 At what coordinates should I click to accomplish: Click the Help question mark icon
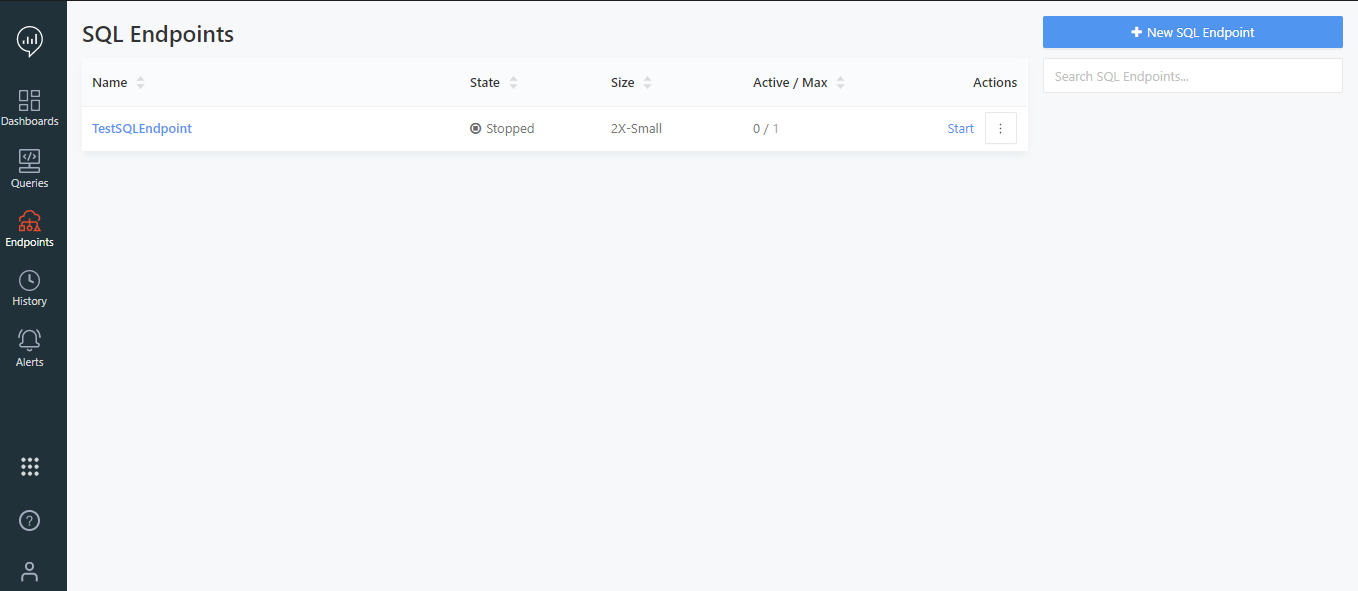pyautogui.click(x=30, y=521)
